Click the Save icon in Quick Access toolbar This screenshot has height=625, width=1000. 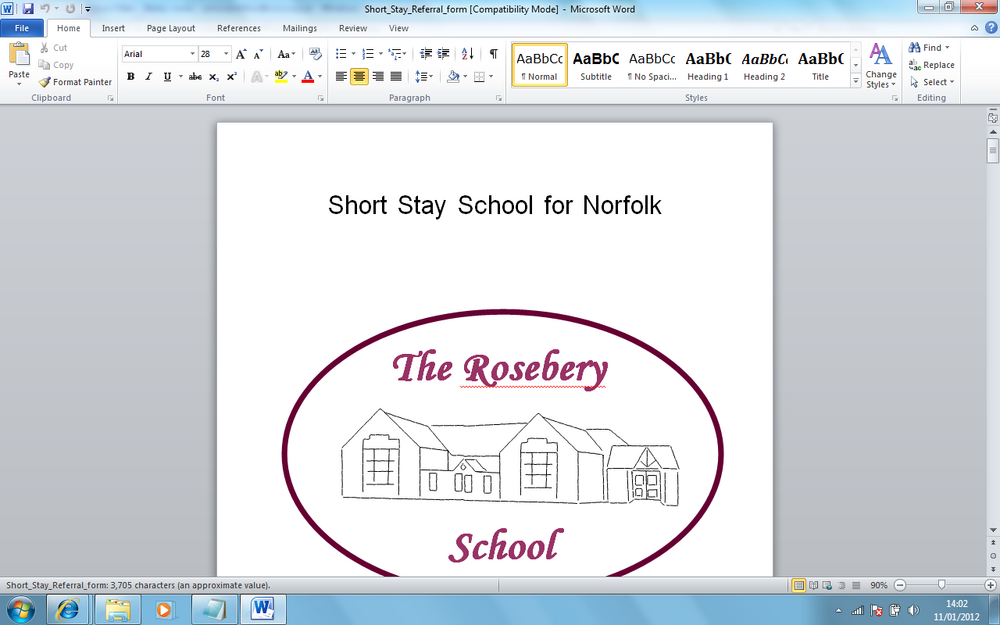click(x=27, y=9)
